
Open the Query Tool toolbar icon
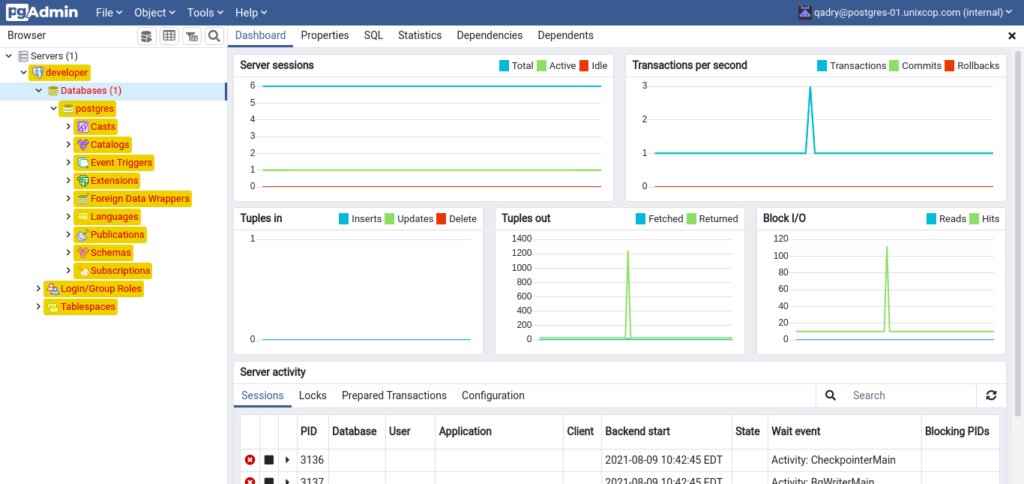147,36
